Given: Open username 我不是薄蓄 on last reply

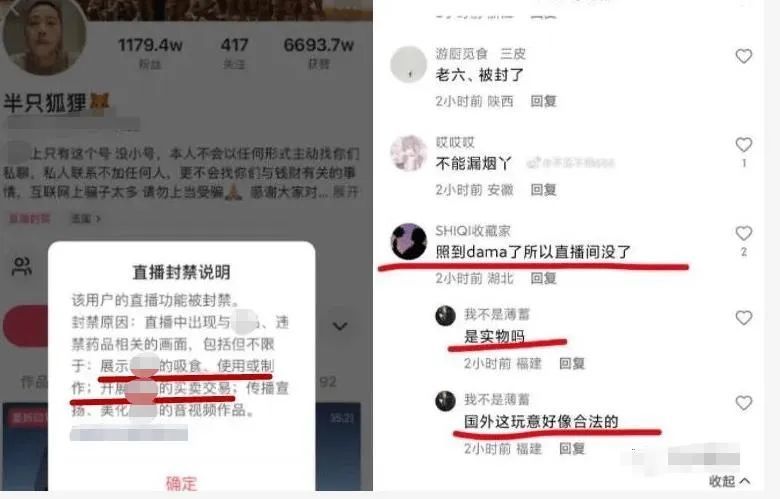Looking at the screenshot, I should click(496, 399).
